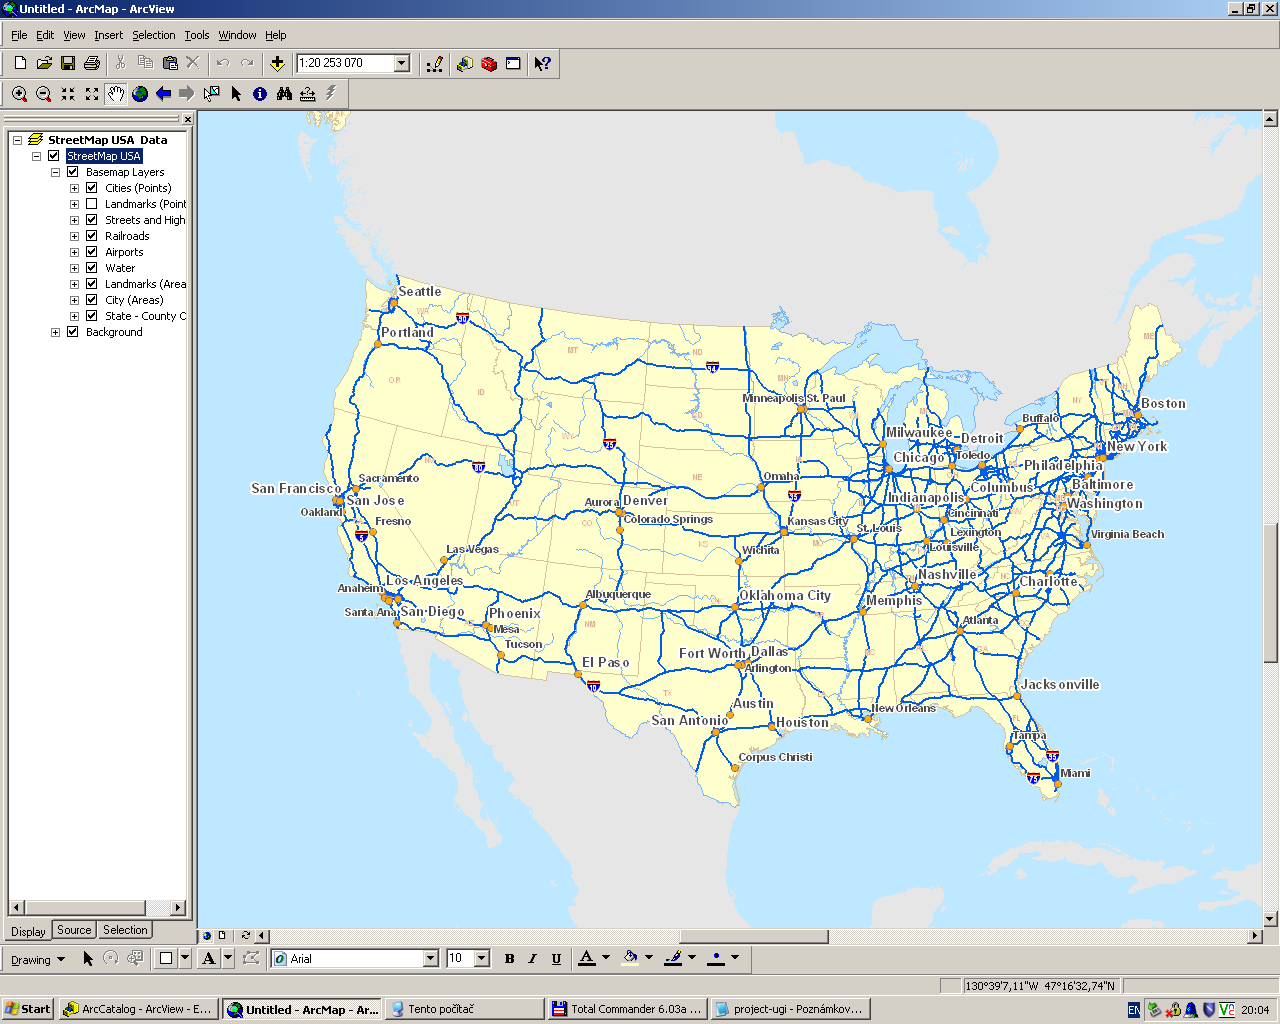Open the Drawing menu dropdown

[x=38, y=960]
